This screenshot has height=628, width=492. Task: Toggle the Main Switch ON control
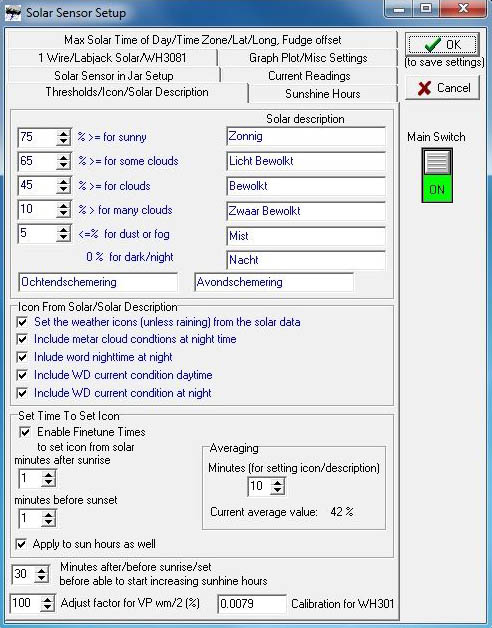(x=437, y=175)
